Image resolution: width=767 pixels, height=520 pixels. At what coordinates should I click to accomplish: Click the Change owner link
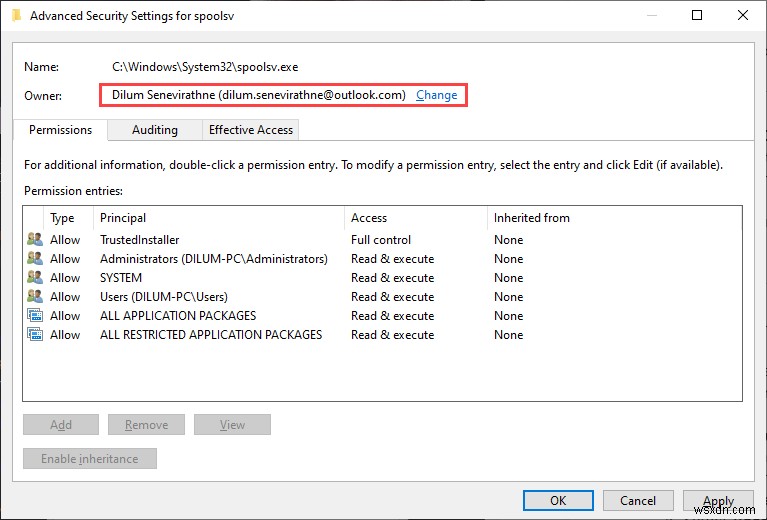coord(436,95)
